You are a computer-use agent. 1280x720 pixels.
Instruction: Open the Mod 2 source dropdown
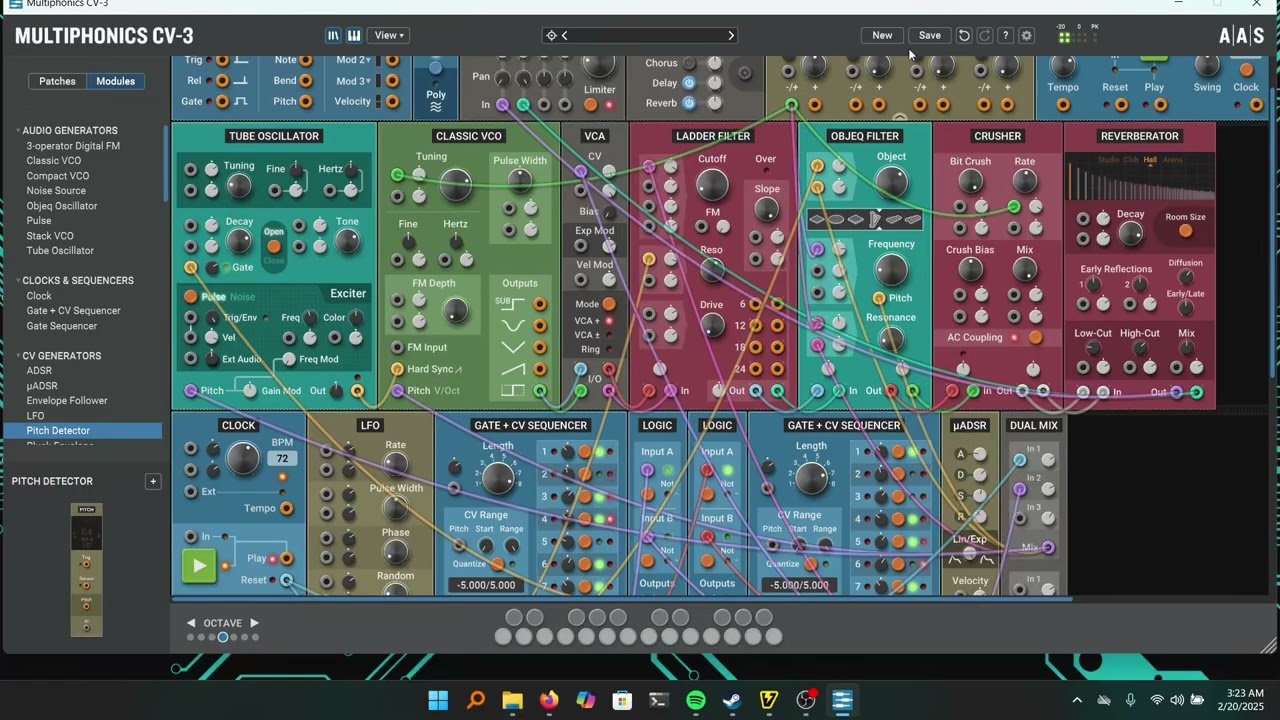click(x=352, y=60)
